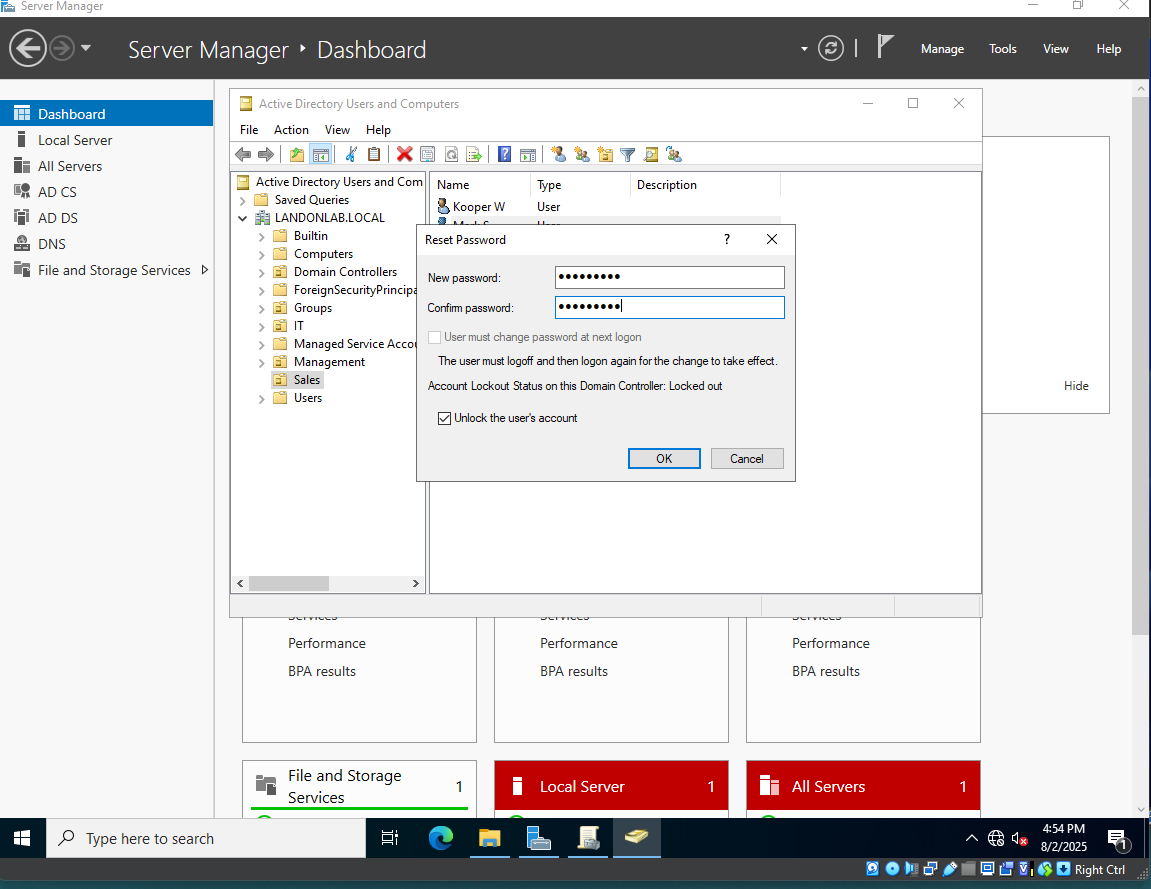Expand the Computers container
The height and width of the screenshot is (889, 1151).
(261, 255)
